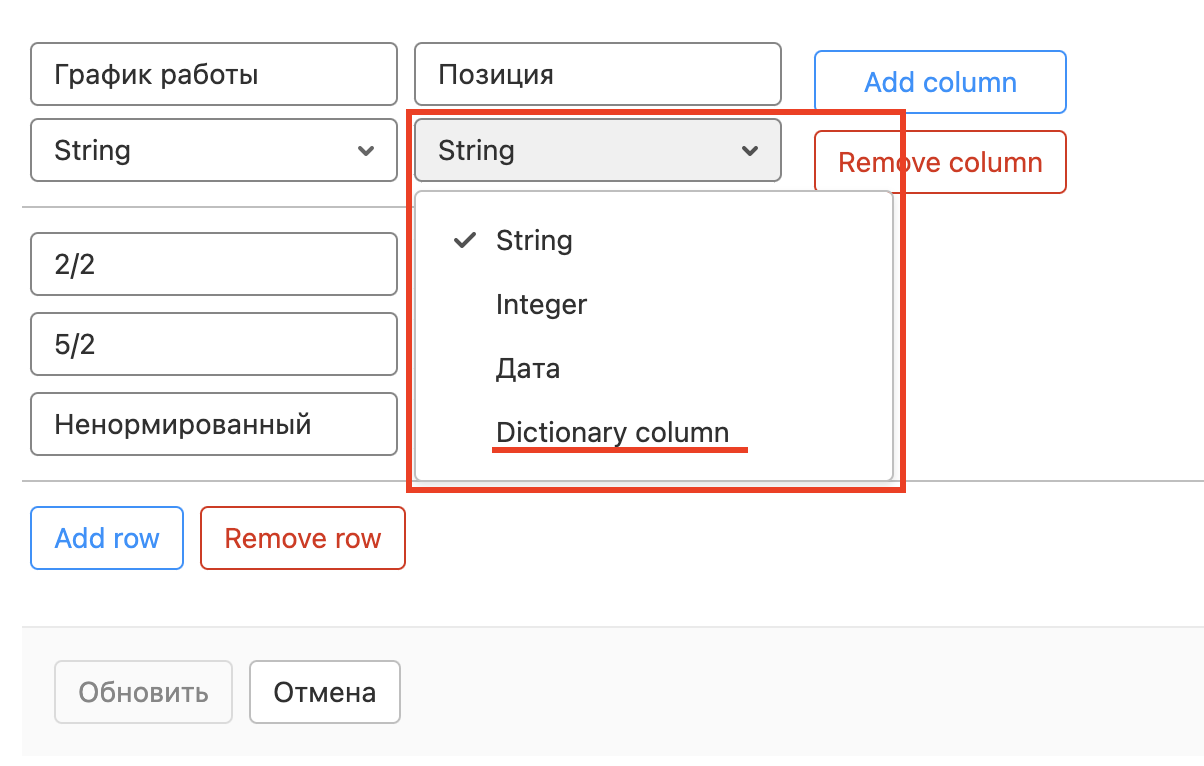
Task: Click the 2/2 row value field
Action: tap(214, 265)
